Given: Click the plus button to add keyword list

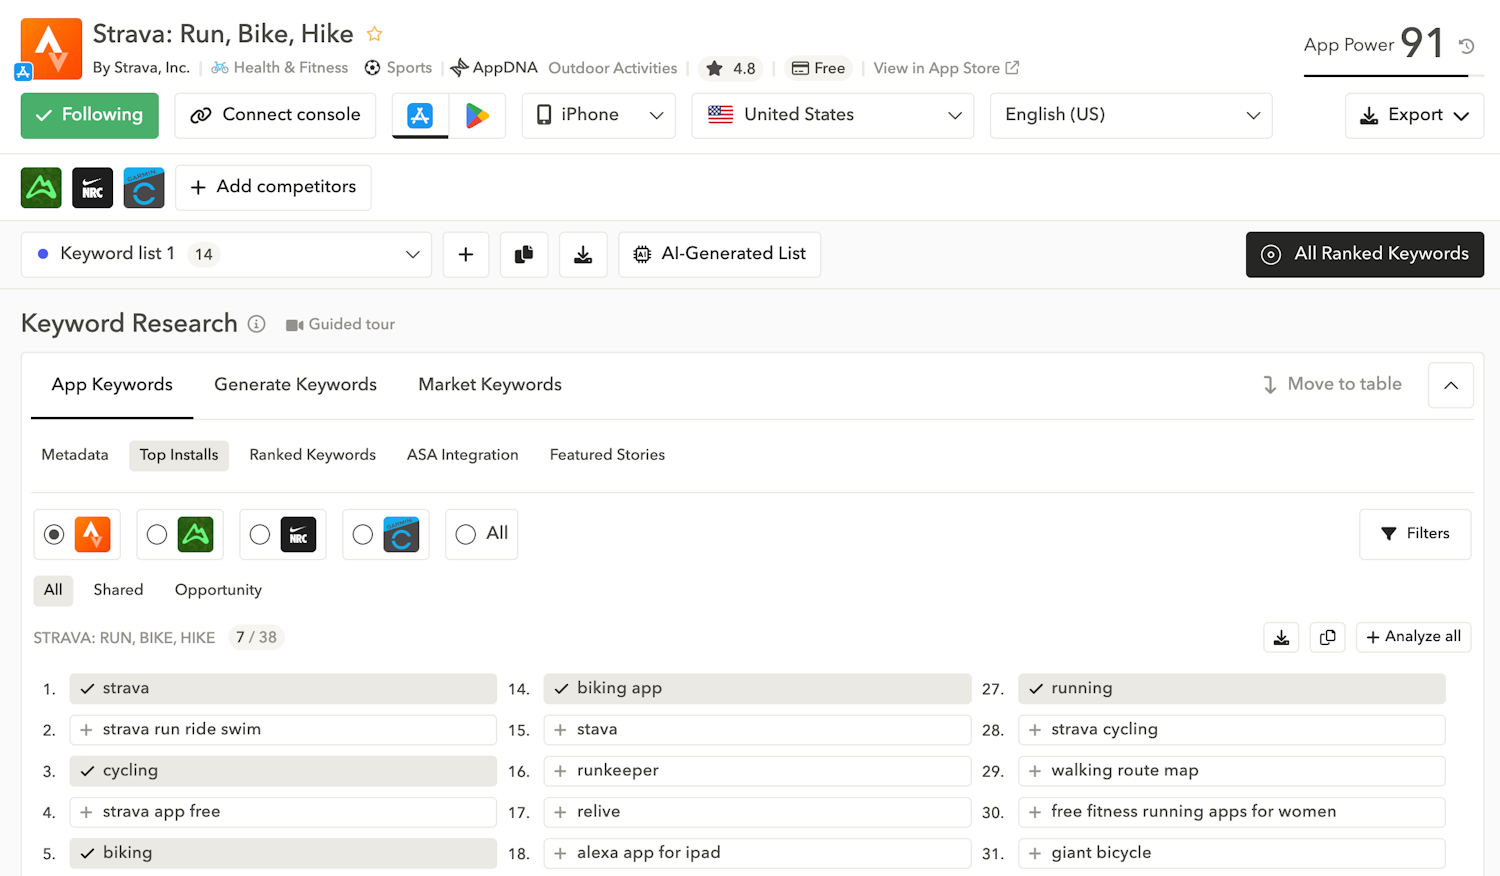Looking at the screenshot, I should point(466,255).
